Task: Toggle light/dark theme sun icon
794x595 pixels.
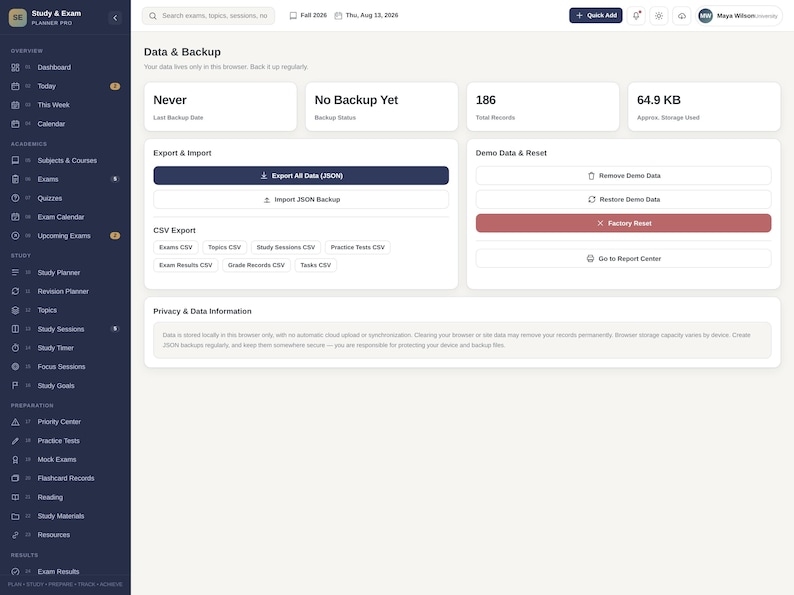Action: (659, 16)
